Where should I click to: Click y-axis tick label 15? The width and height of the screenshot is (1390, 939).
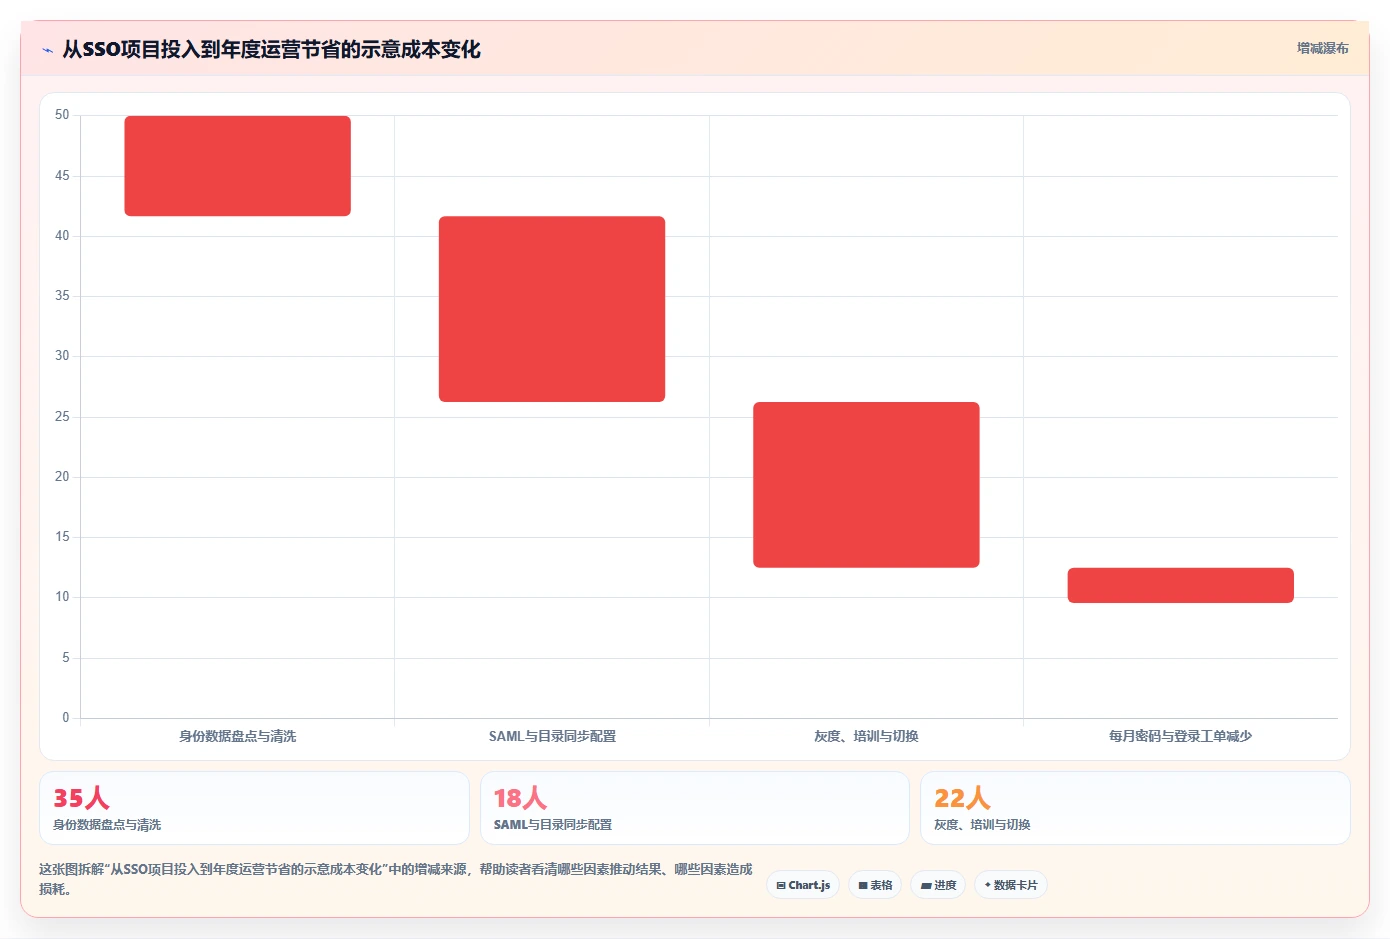(62, 537)
